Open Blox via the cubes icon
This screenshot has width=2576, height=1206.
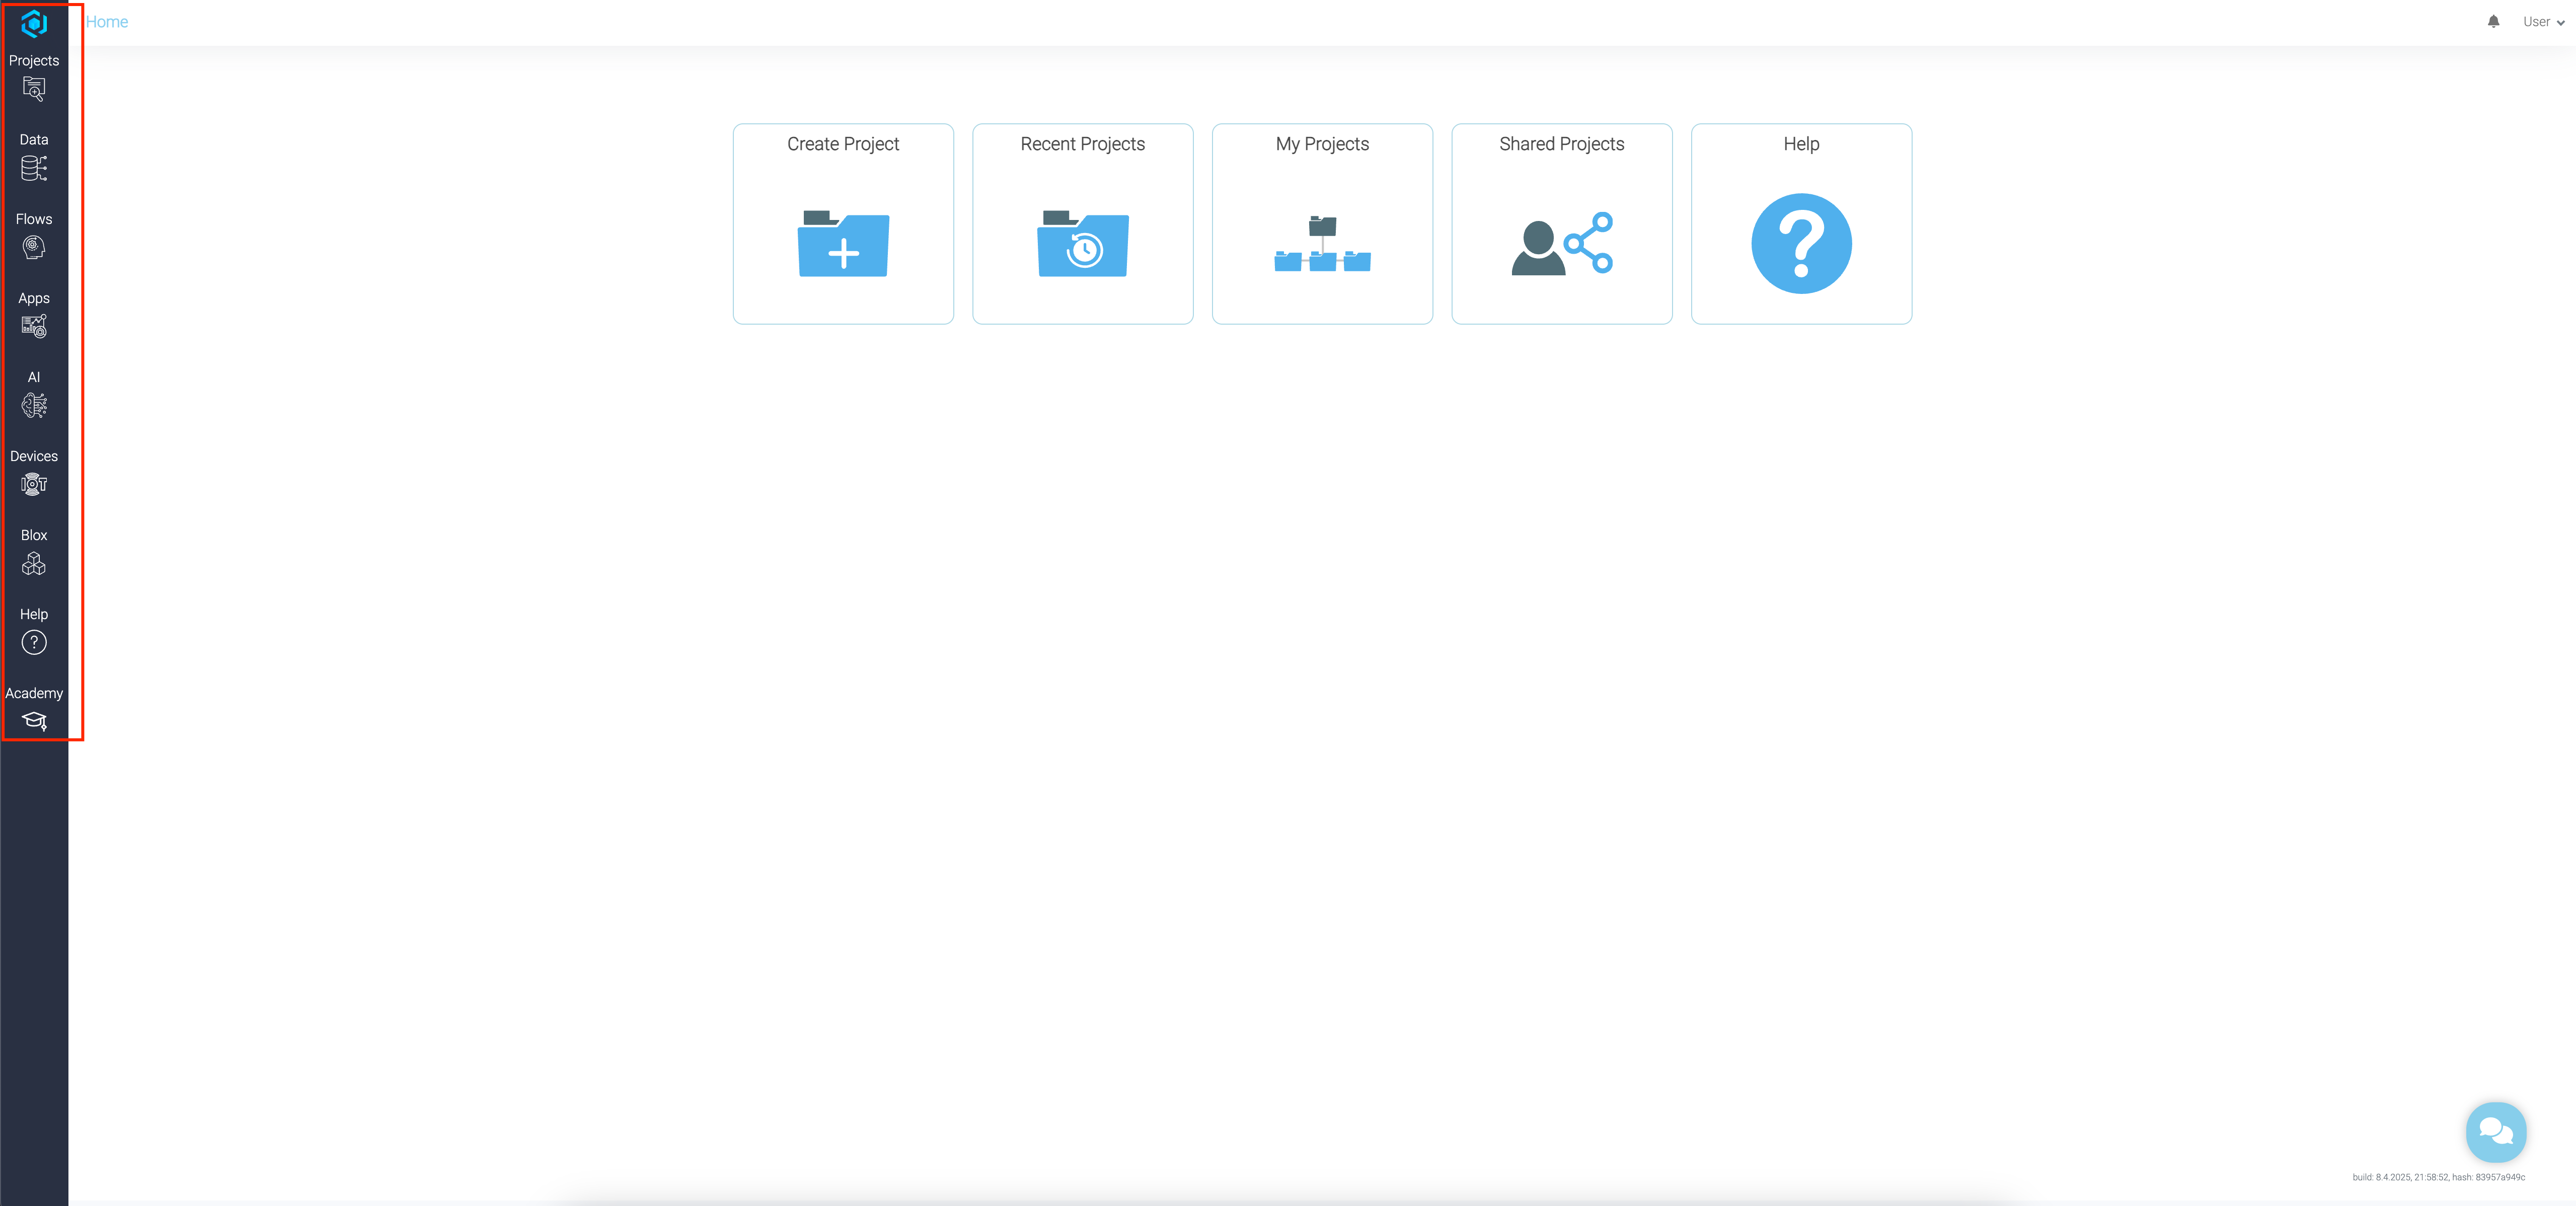coord(34,563)
